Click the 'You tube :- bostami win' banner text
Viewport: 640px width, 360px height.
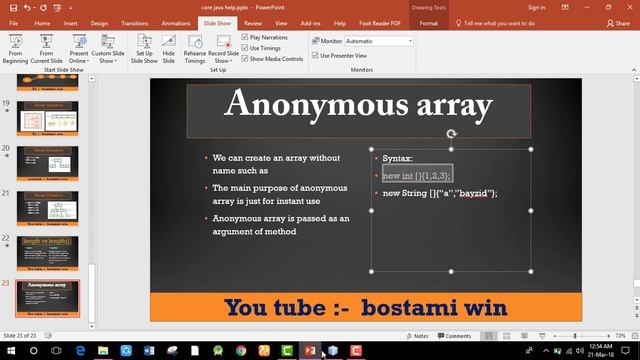[366, 307]
